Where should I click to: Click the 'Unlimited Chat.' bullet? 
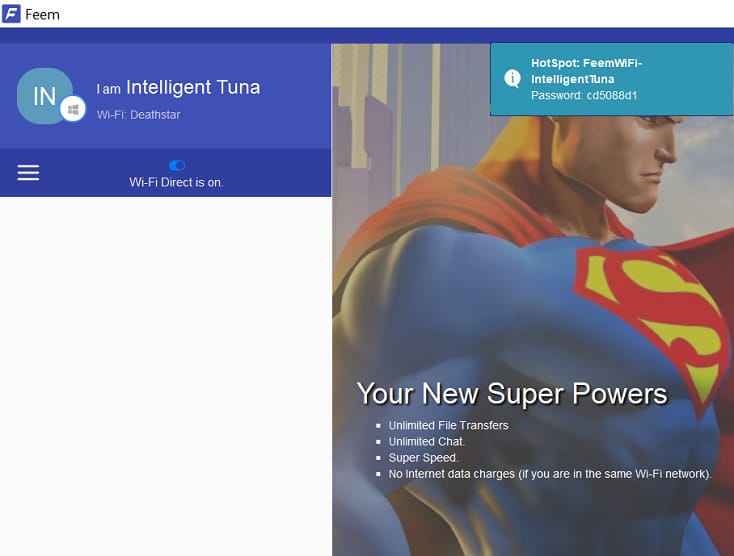(426, 441)
